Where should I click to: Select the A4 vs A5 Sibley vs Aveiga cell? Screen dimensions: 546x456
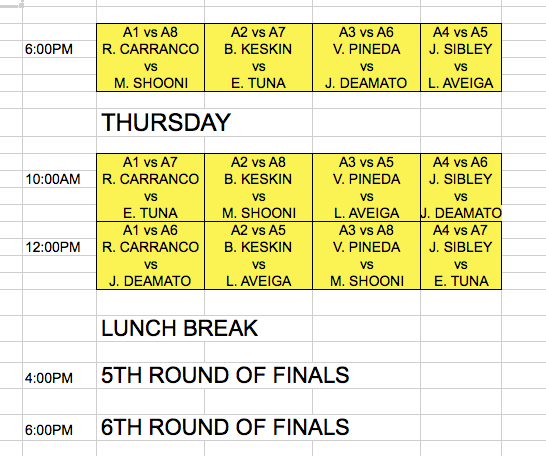461,58
